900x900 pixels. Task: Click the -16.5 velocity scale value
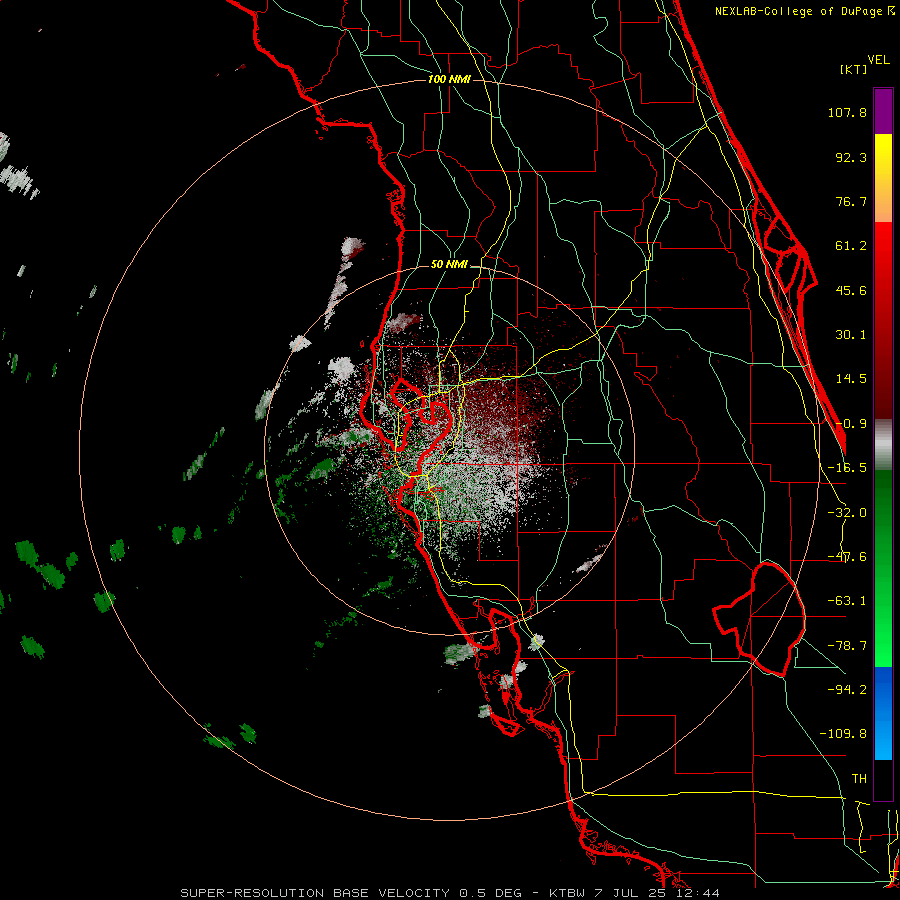[x=847, y=468]
